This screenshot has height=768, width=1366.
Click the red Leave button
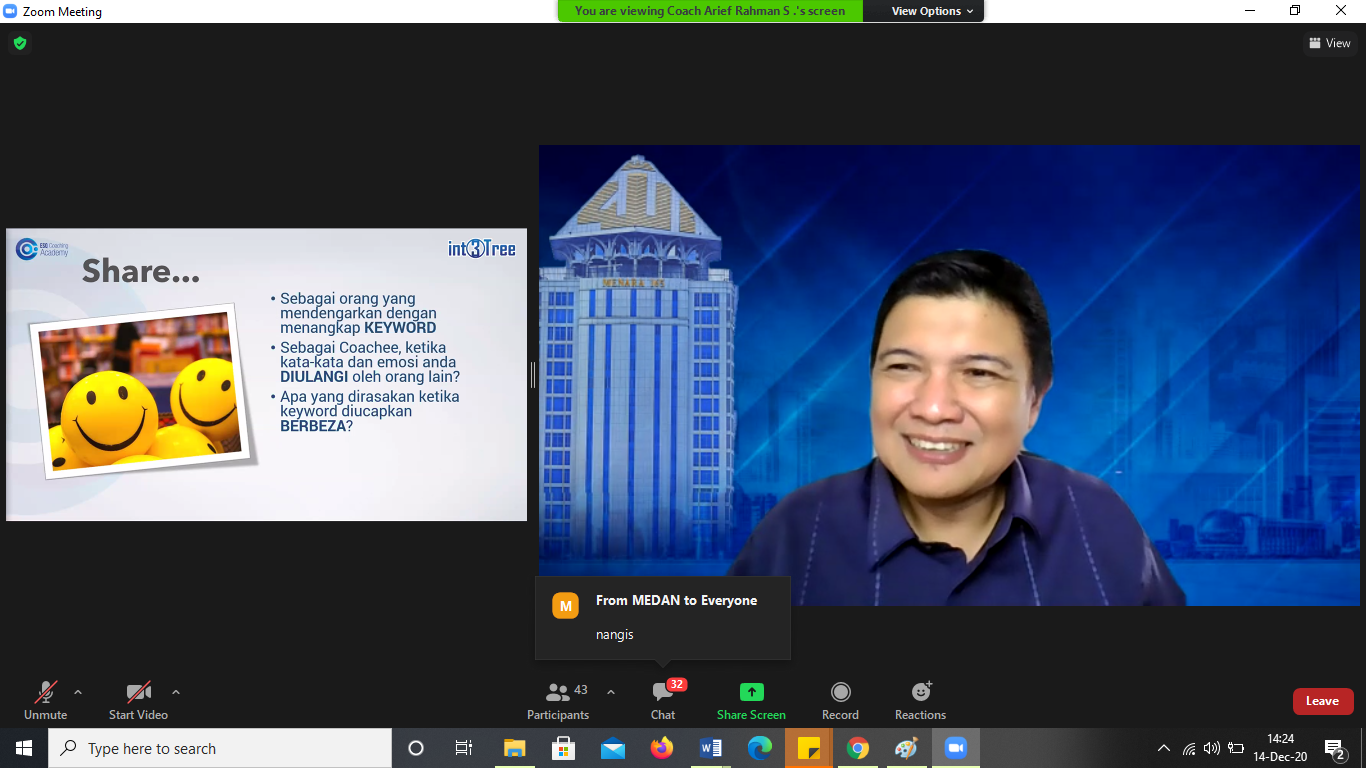1322,701
